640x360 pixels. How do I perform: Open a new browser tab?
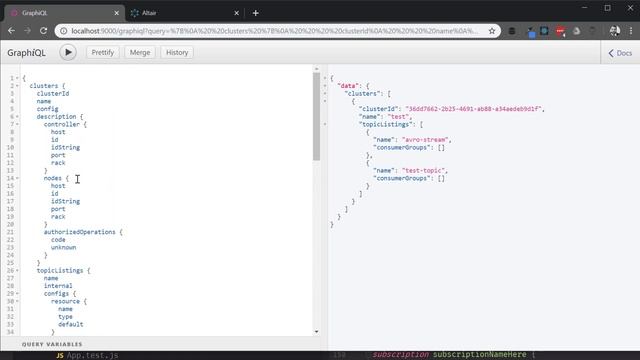pyautogui.click(x=256, y=13)
